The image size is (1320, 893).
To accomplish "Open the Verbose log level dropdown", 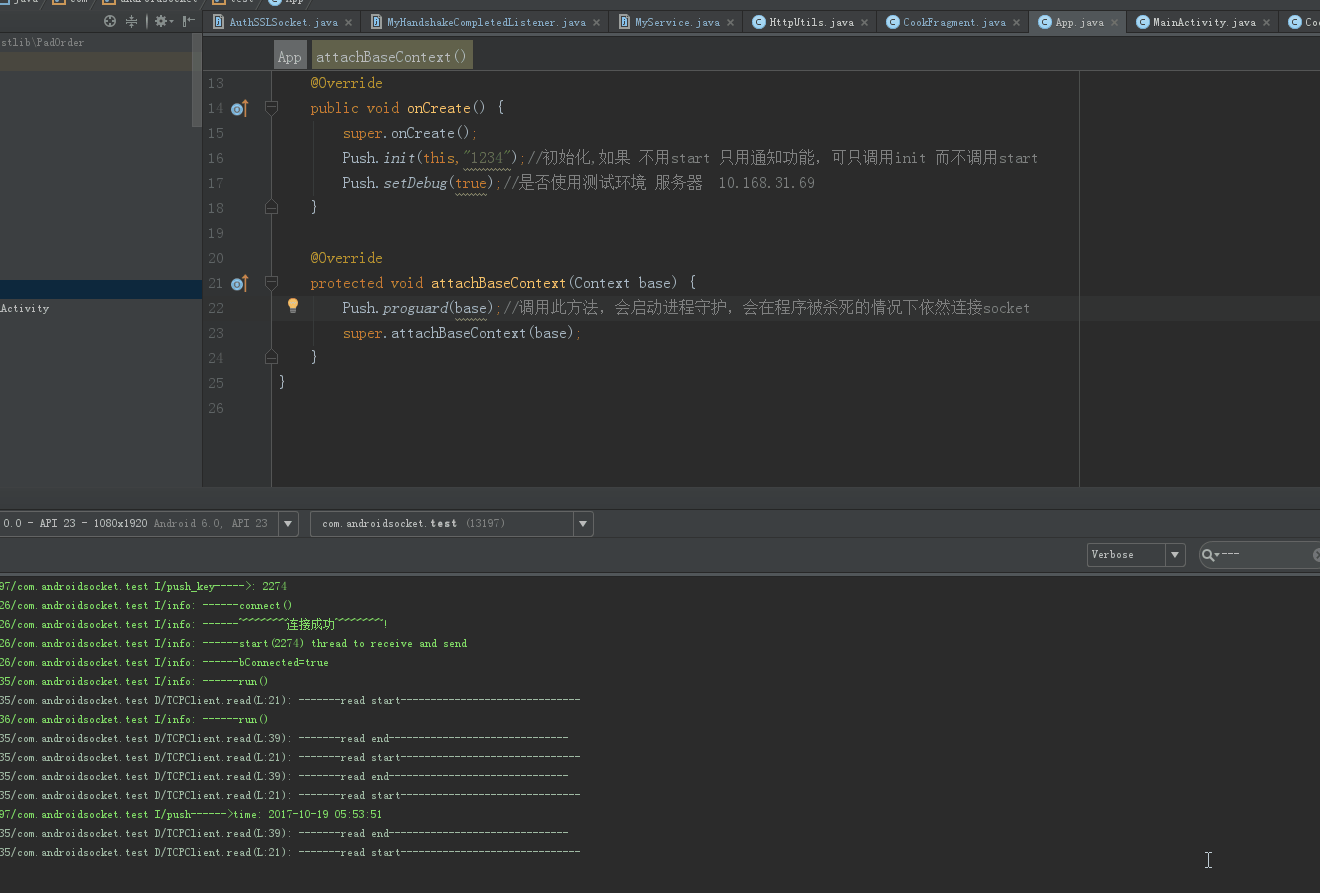I will [1176, 555].
